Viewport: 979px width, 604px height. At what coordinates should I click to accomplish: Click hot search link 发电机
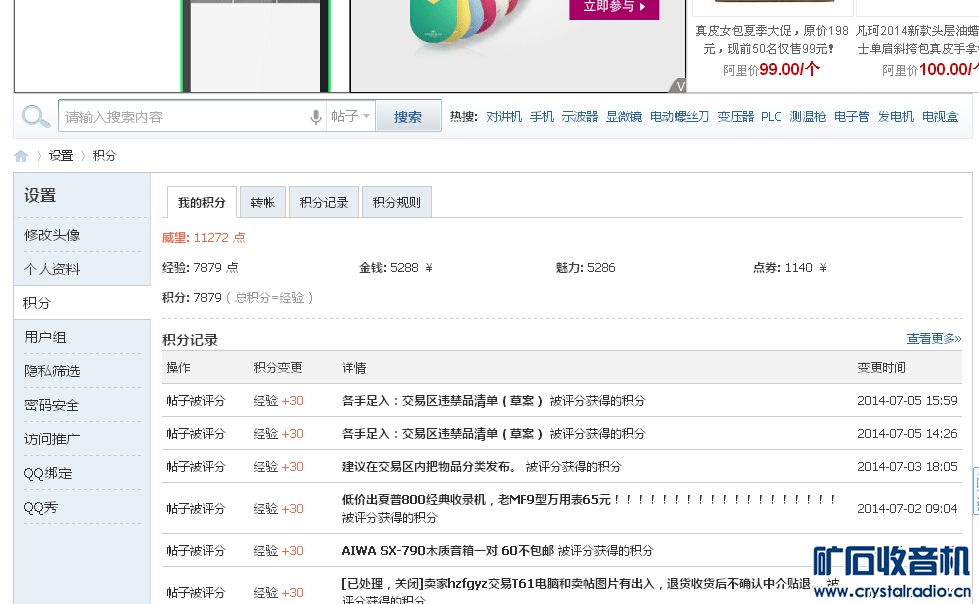(895, 117)
